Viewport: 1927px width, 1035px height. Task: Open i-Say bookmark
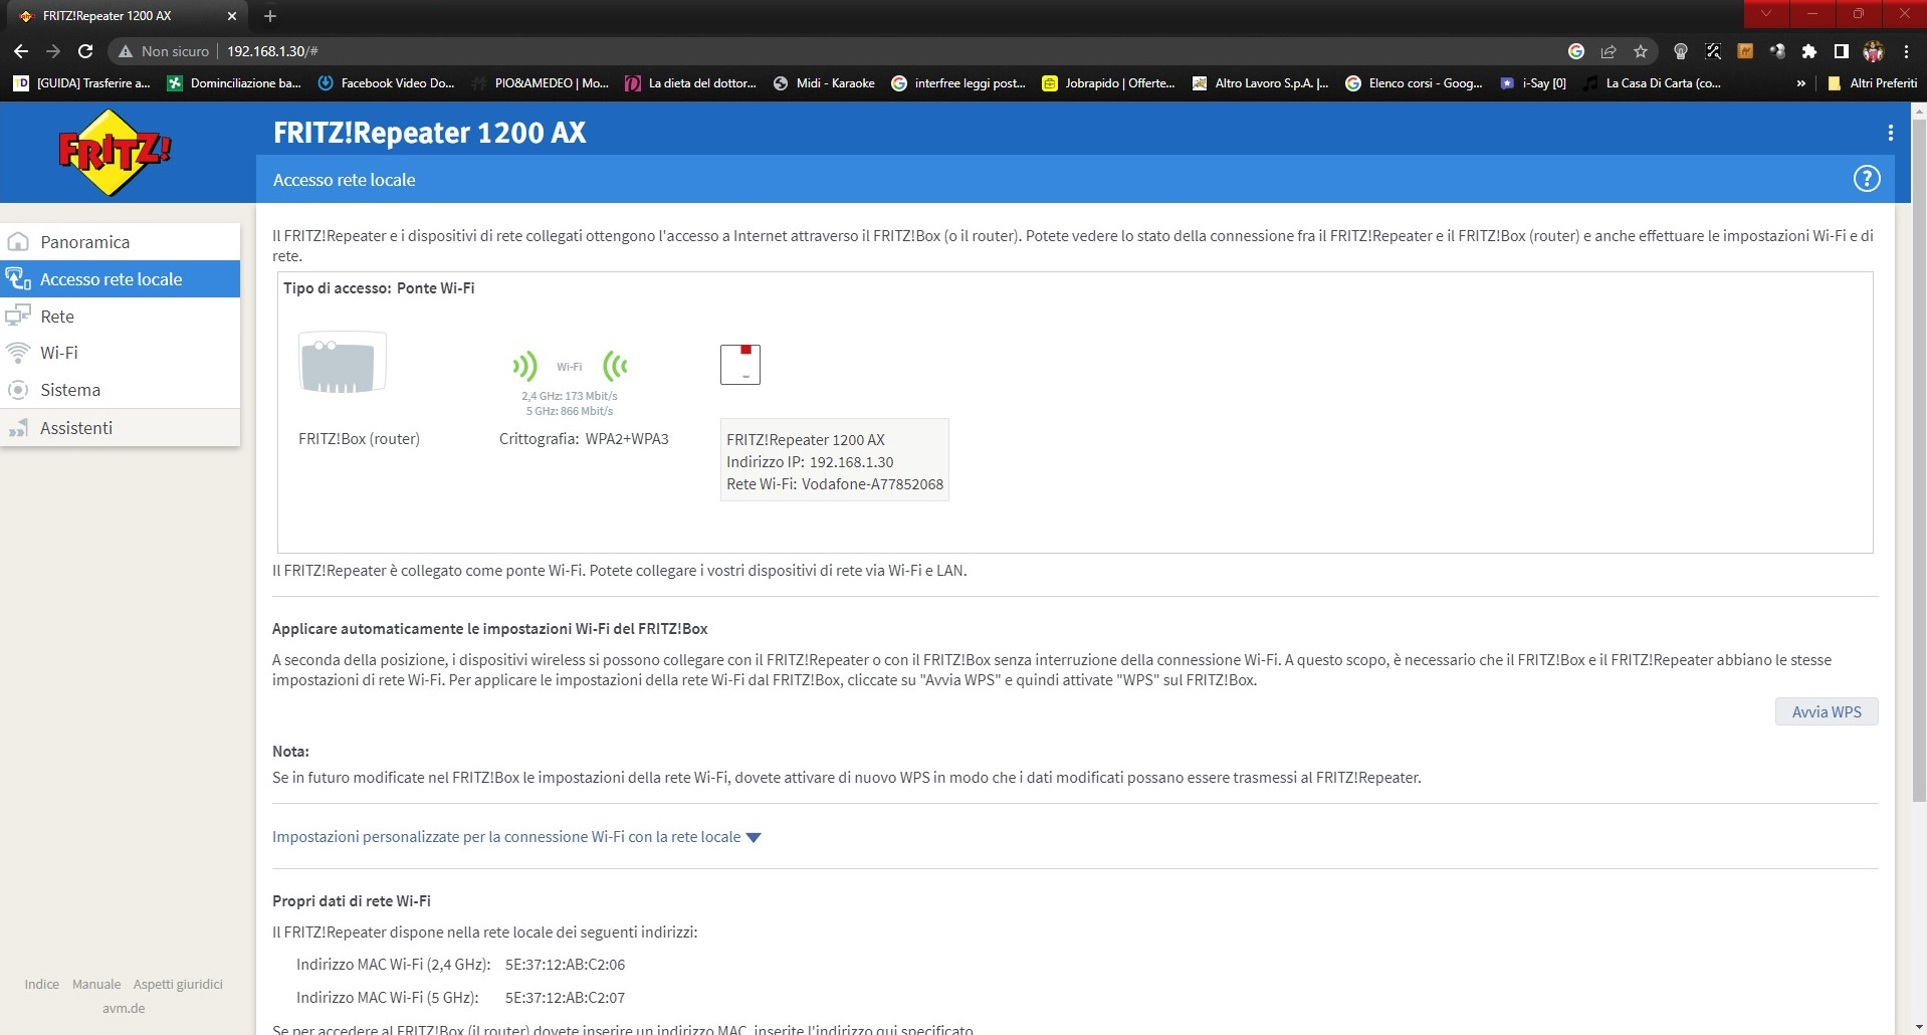coord(1533,83)
